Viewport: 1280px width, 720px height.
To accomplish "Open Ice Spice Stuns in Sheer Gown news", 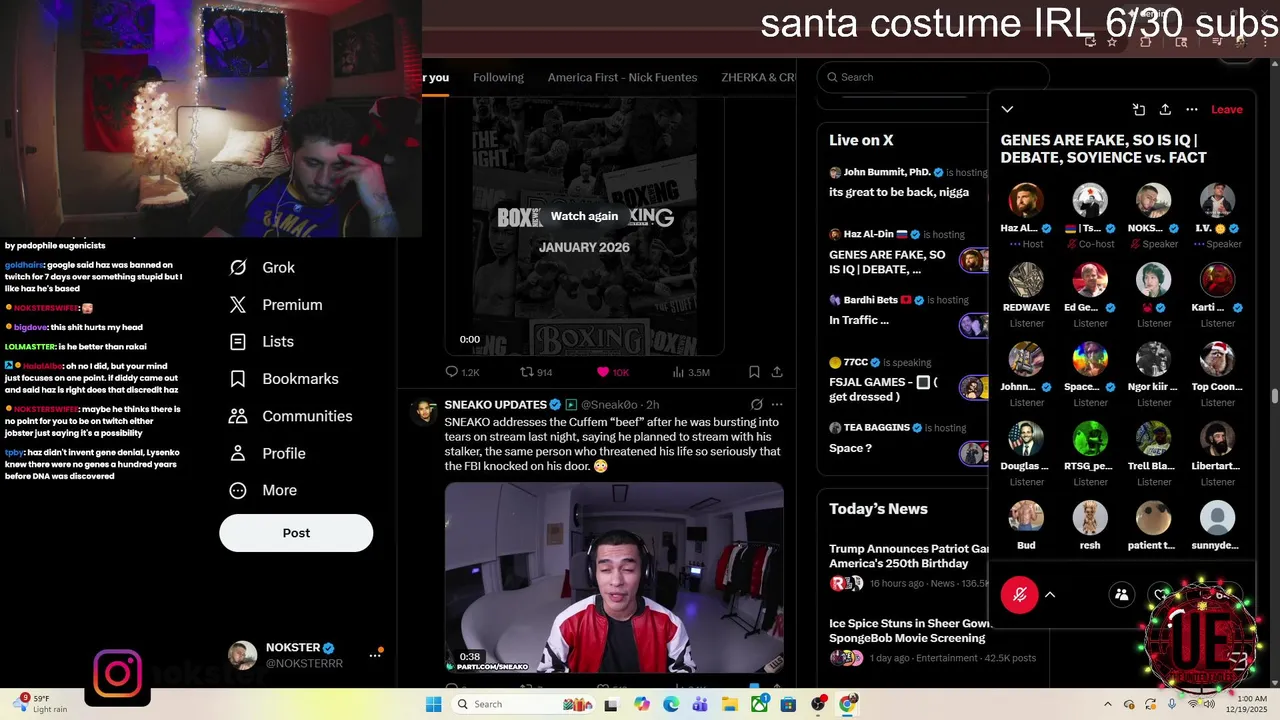I will pos(908,640).
